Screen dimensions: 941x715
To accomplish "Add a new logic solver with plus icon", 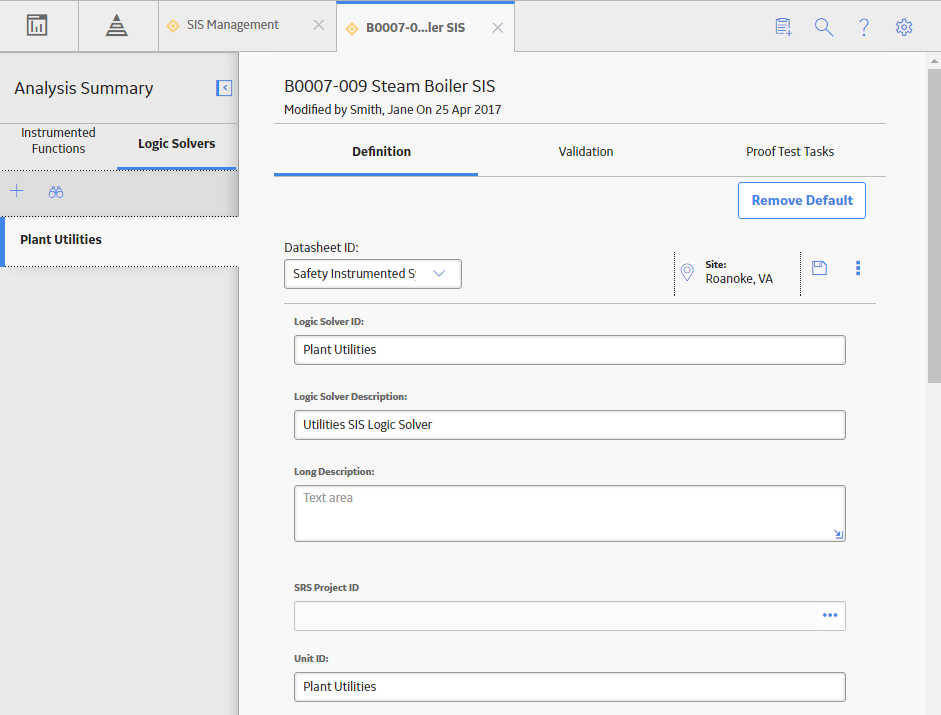I will pyautogui.click(x=17, y=192).
